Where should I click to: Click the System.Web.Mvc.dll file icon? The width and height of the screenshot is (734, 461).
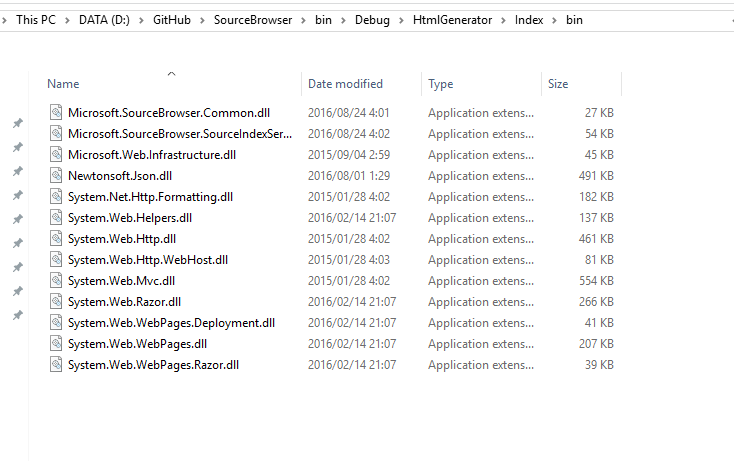pos(56,281)
